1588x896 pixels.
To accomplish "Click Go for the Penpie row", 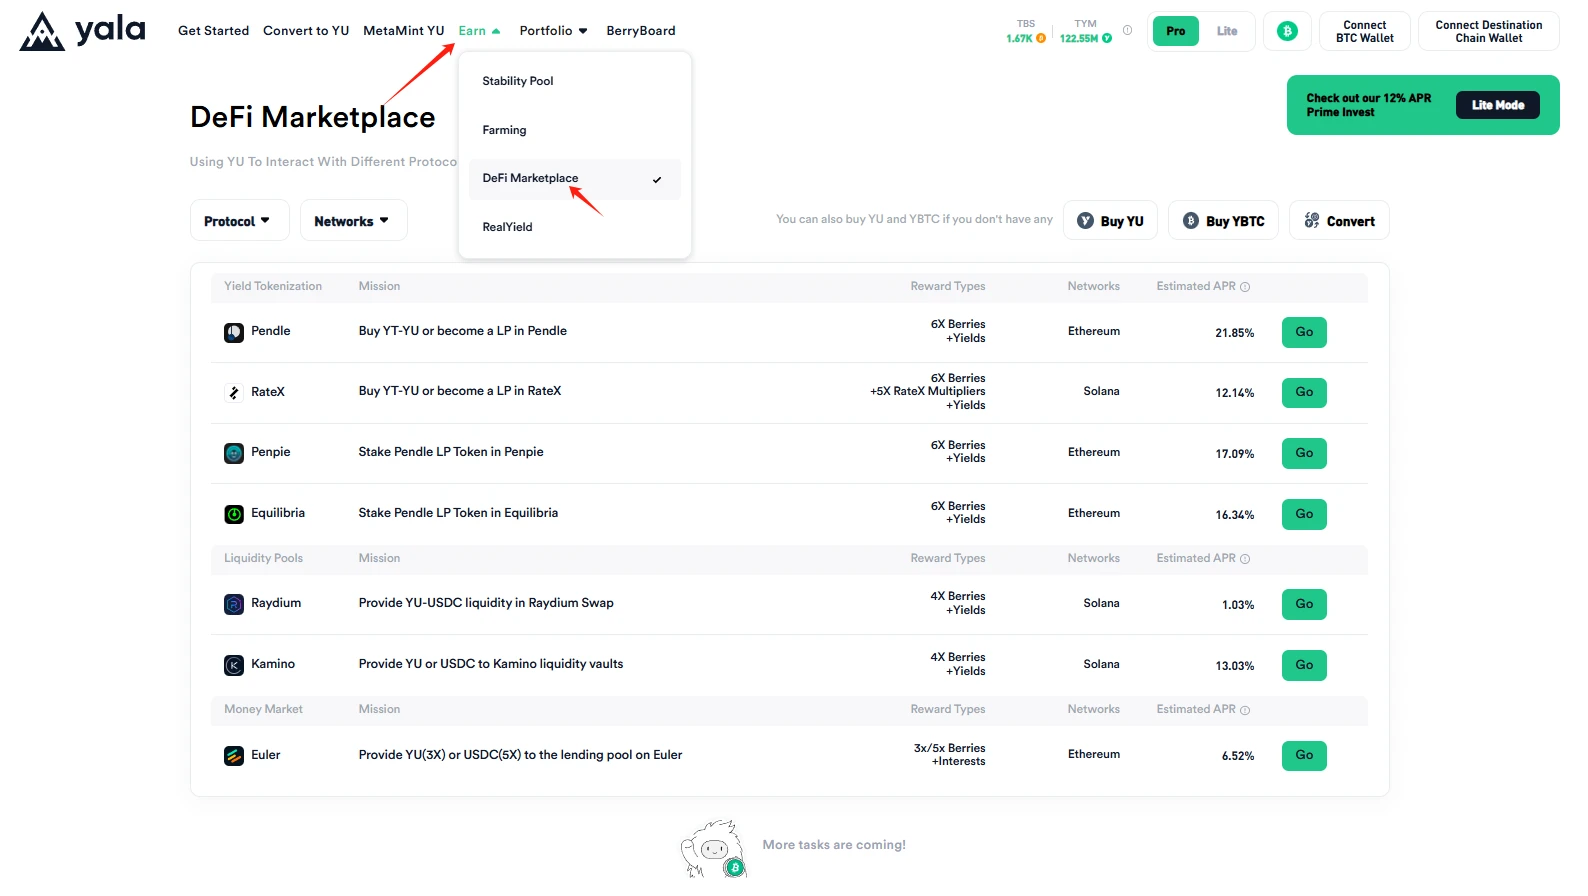I will tap(1304, 453).
